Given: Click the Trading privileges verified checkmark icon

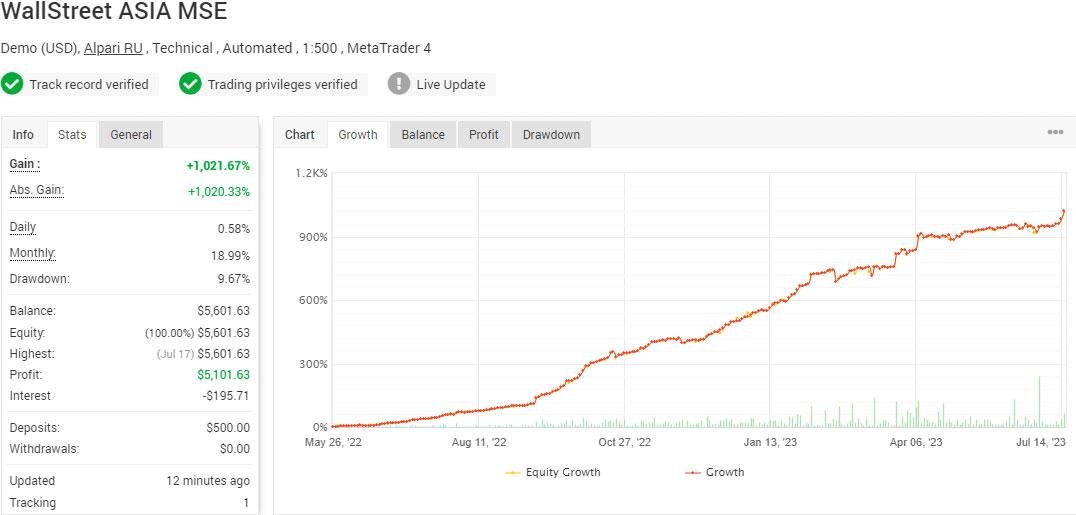Looking at the screenshot, I should [190, 84].
